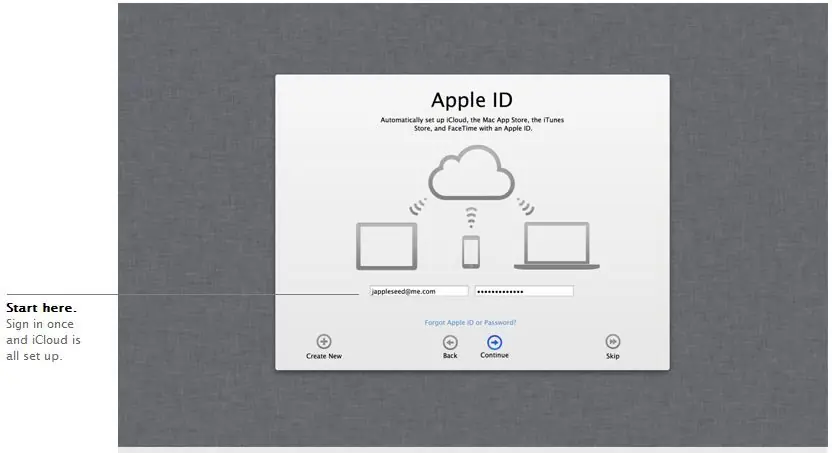832x453 pixels.
Task: Click the Apple ID heading
Action: (472, 100)
